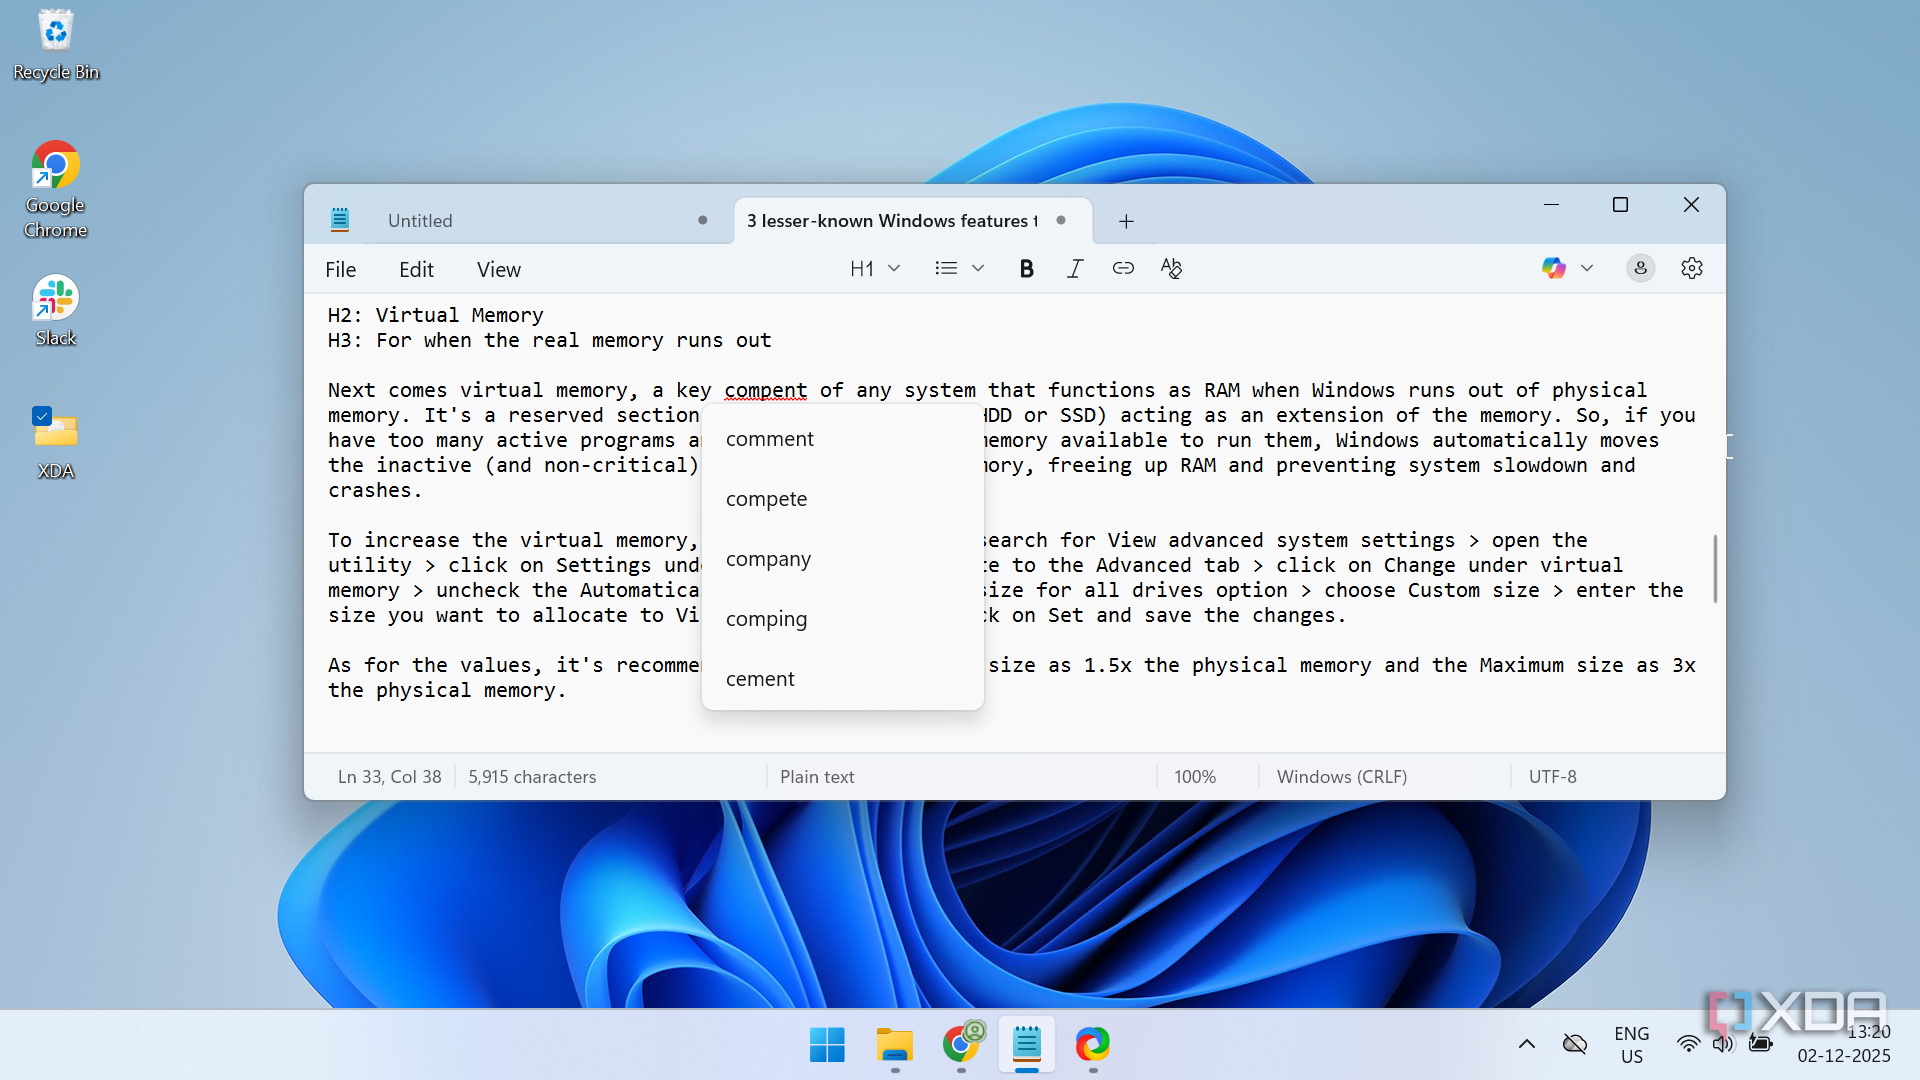This screenshot has width=1920, height=1080.
Task: Apply italic formatting using the toolbar
Action: pos(1075,268)
